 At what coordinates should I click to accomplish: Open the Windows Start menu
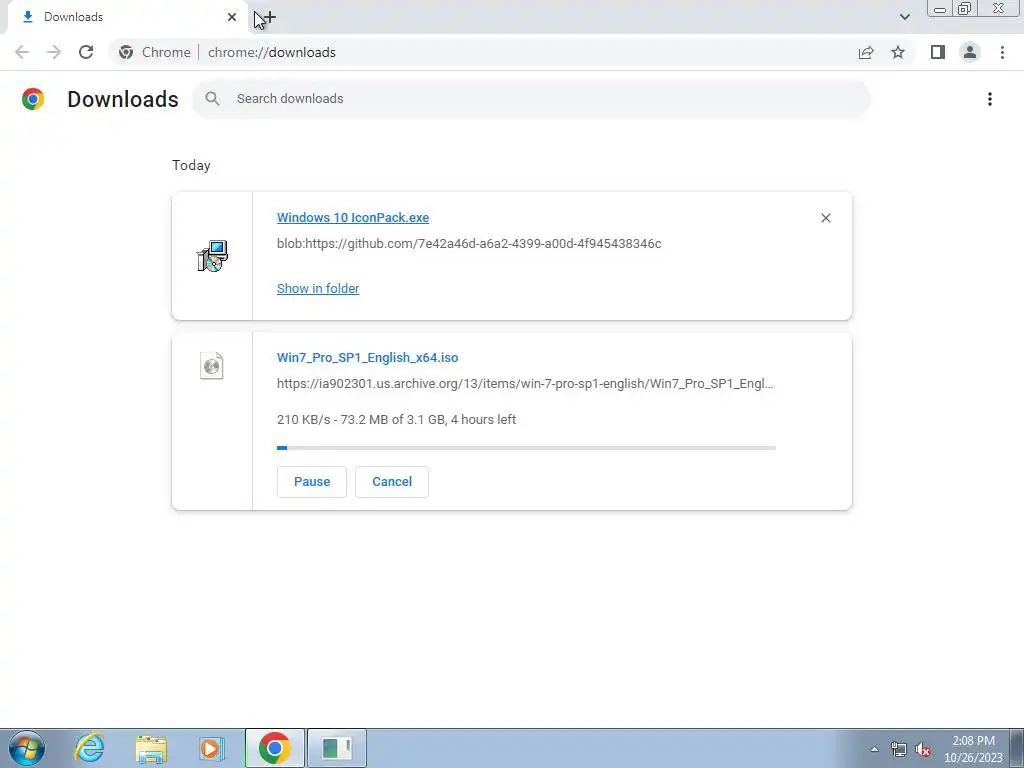pos(27,748)
